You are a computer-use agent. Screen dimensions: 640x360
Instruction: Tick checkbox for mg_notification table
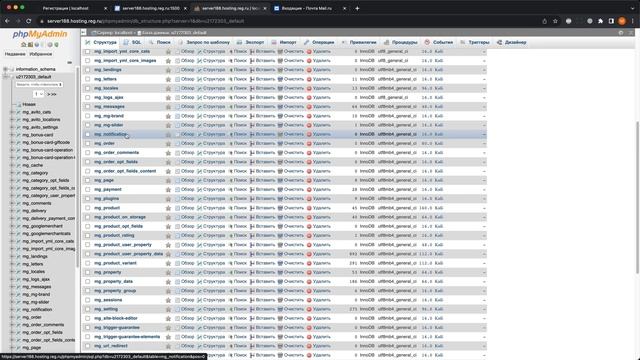(x=87, y=134)
